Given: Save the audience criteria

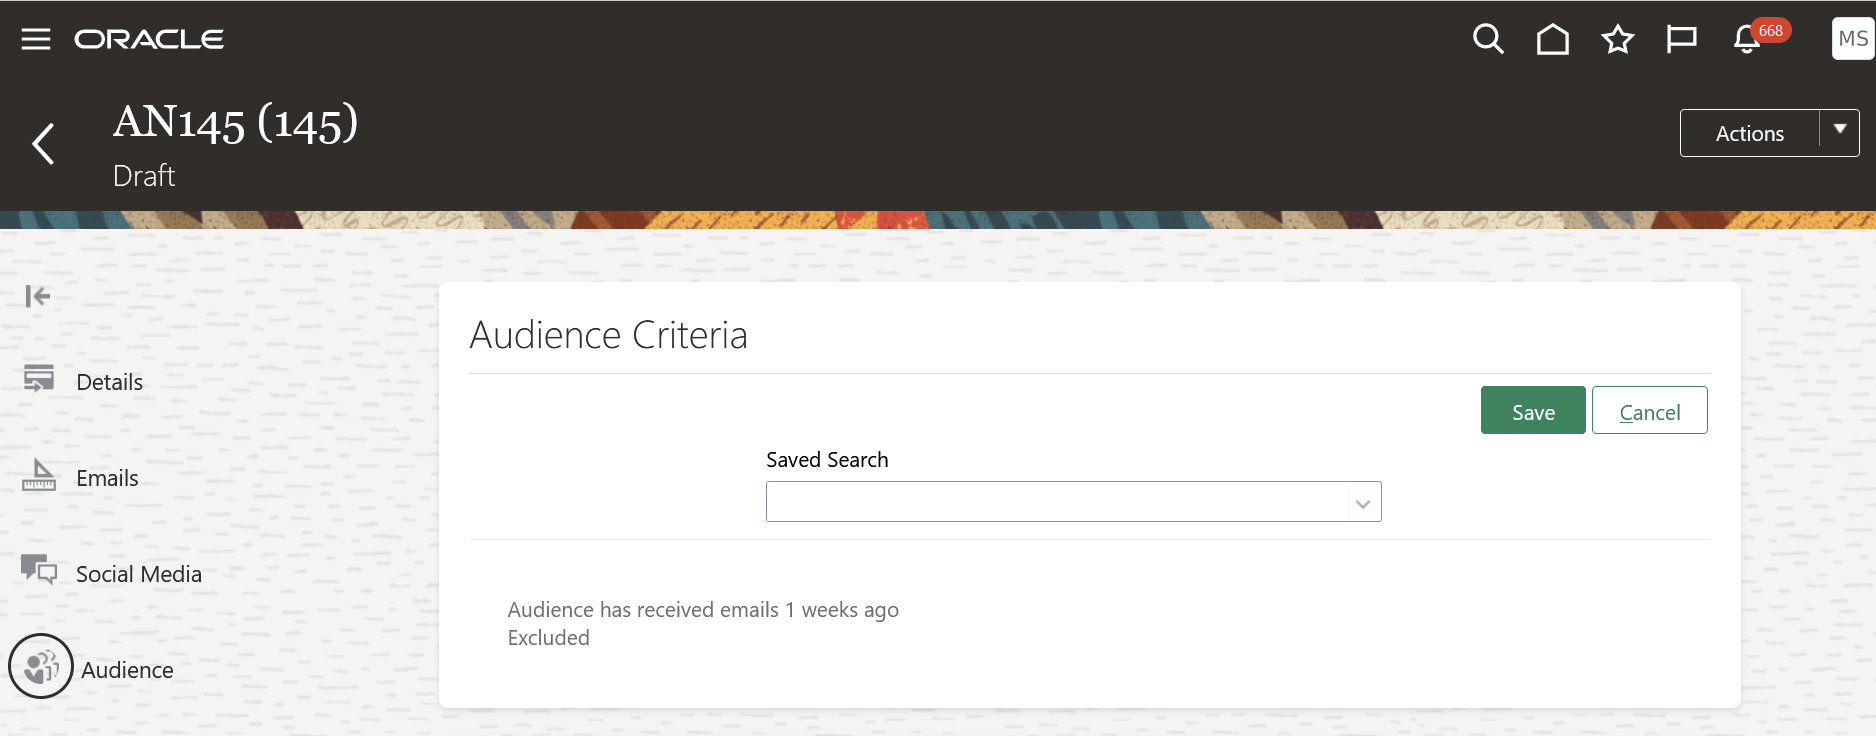Looking at the screenshot, I should click(x=1533, y=410).
